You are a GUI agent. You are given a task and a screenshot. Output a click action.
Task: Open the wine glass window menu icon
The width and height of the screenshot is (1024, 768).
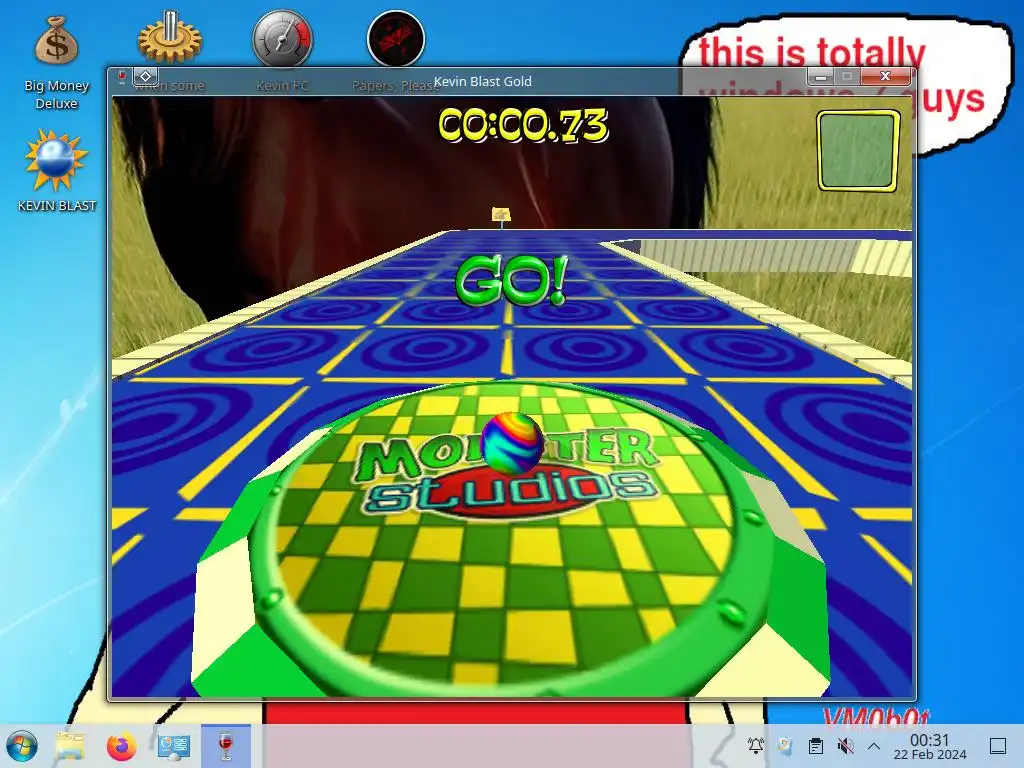pyautogui.click(x=121, y=77)
